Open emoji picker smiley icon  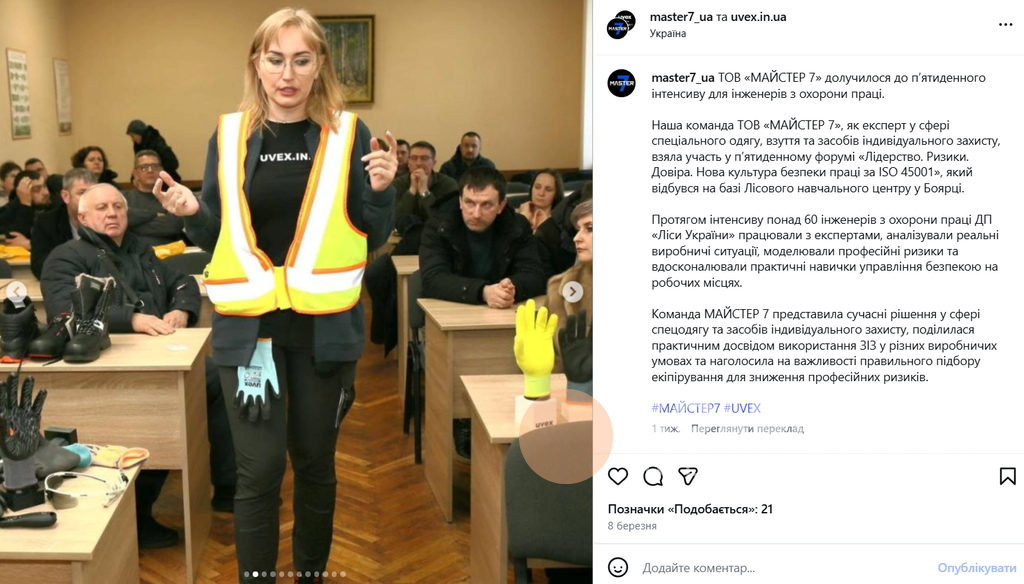(x=618, y=568)
